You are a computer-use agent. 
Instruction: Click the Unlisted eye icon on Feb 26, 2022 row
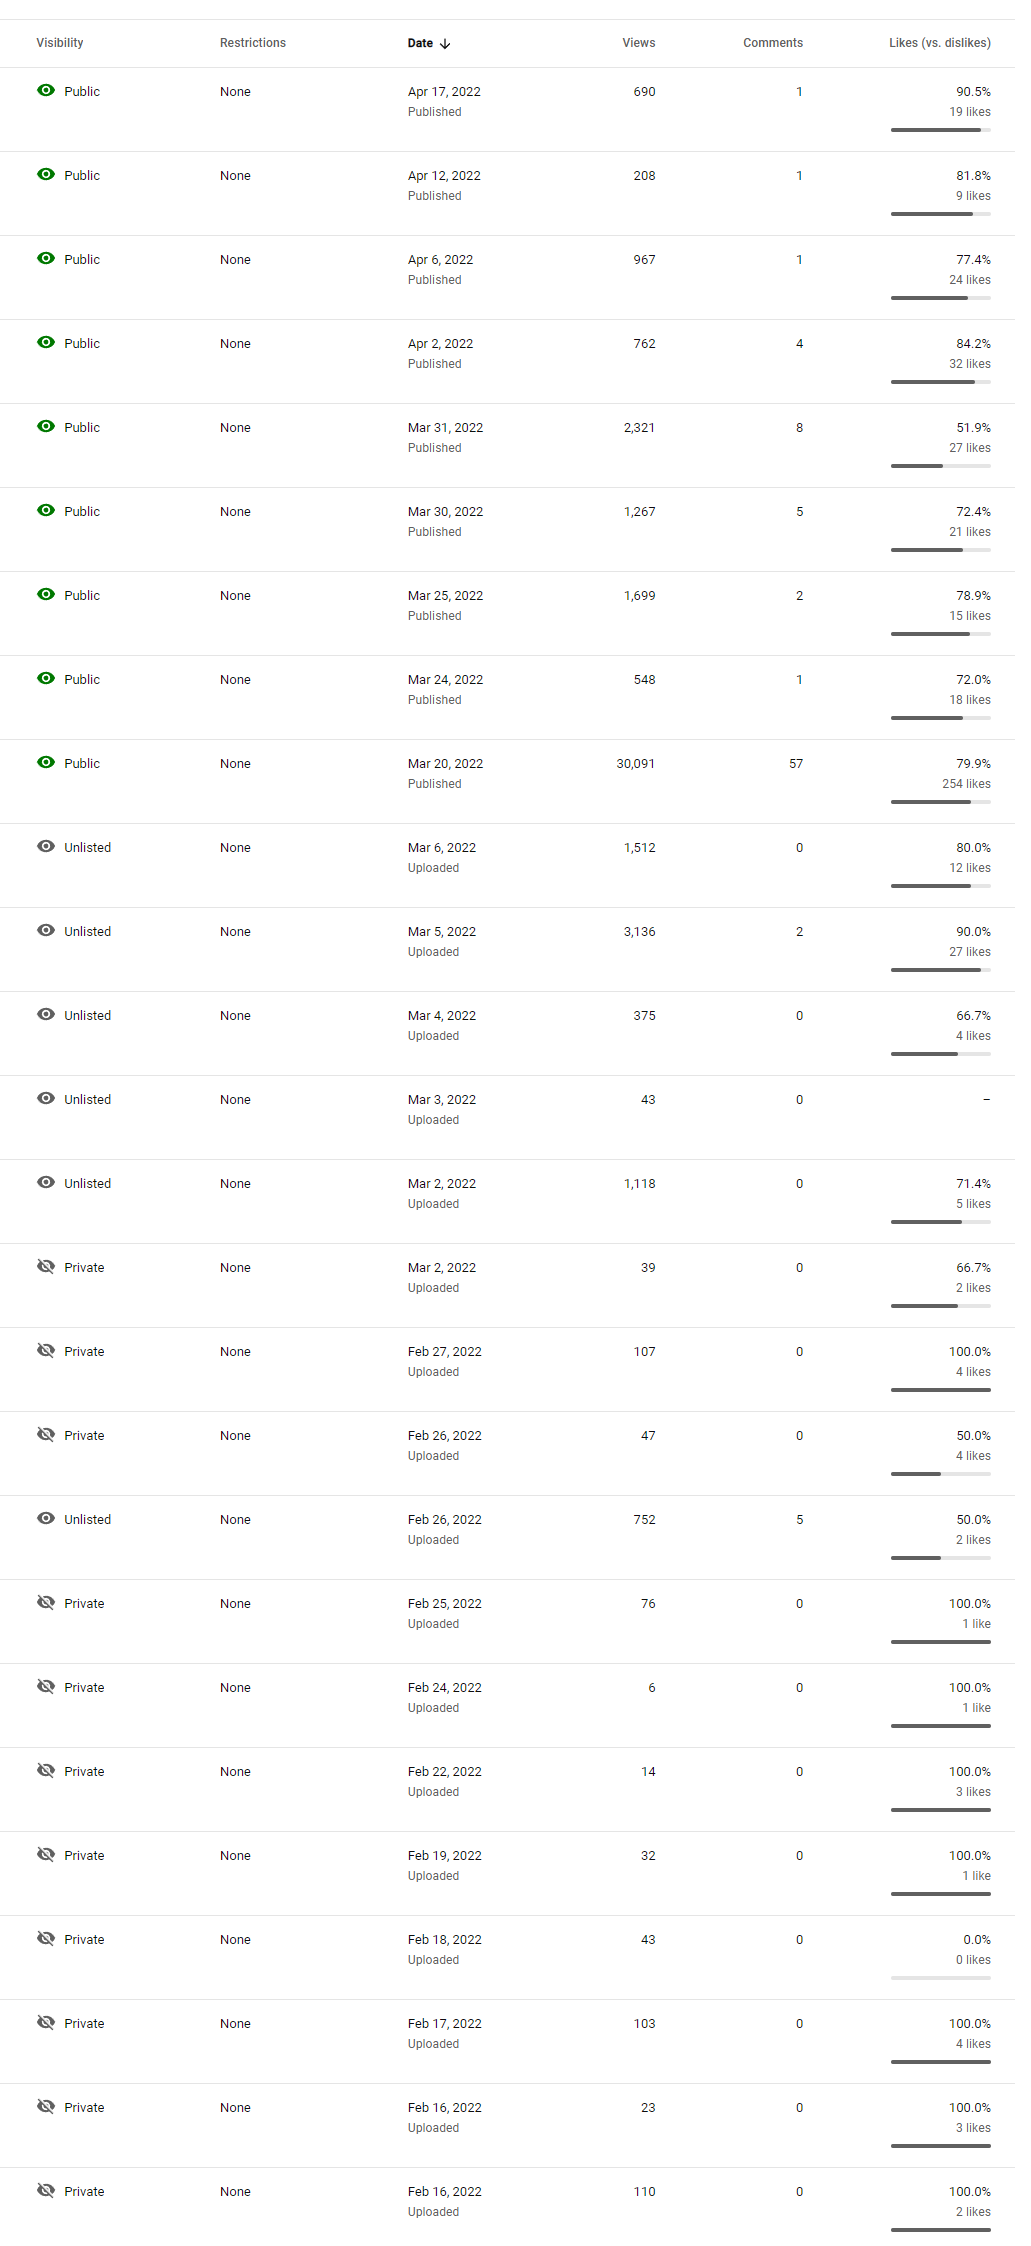pos(46,1518)
